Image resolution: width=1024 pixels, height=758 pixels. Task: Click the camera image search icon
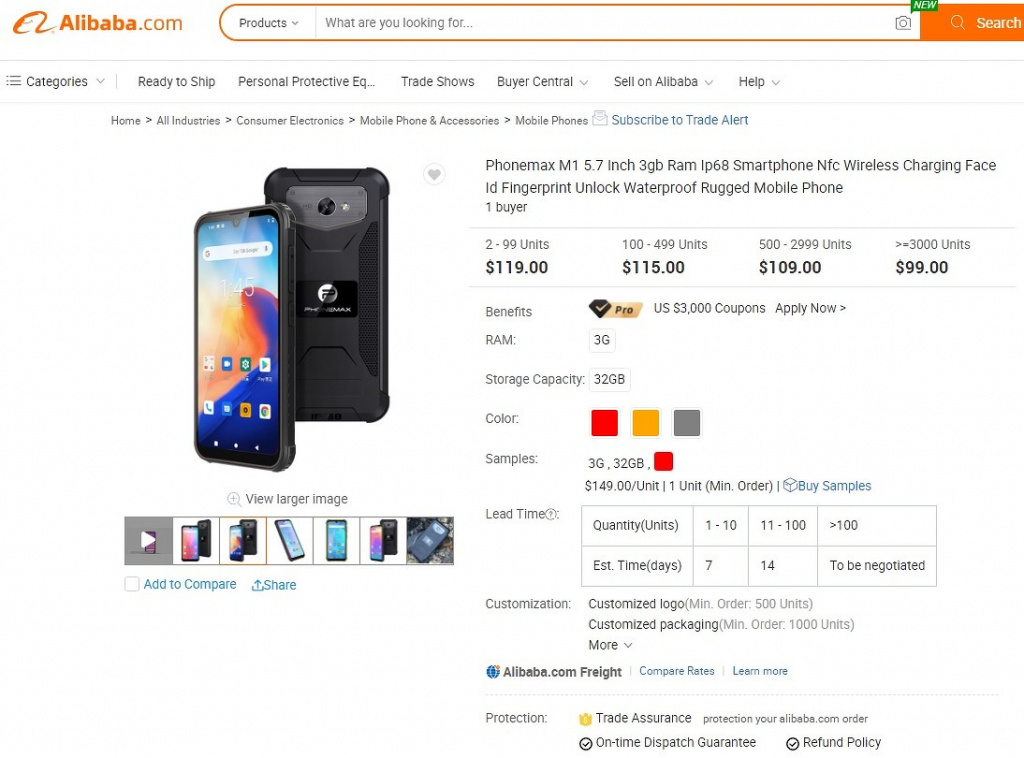coord(903,23)
